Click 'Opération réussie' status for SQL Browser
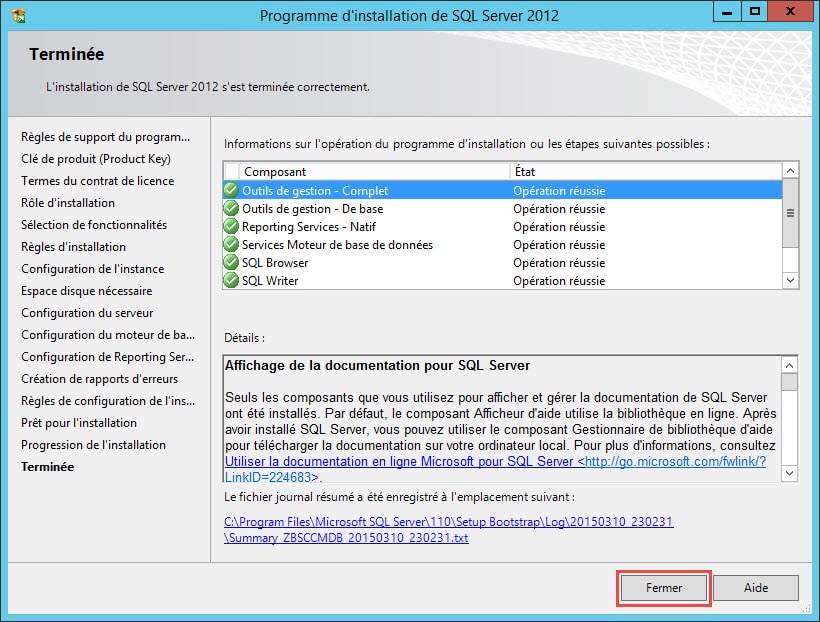This screenshot has width=820, height=622. 559,263
